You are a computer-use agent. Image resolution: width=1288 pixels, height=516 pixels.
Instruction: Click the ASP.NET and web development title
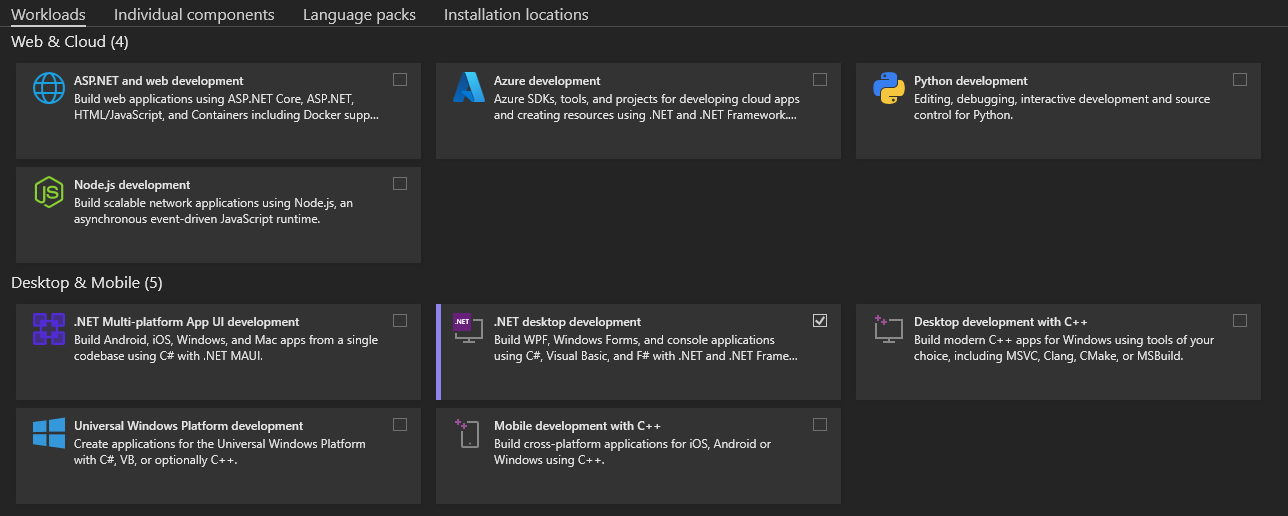159,81
